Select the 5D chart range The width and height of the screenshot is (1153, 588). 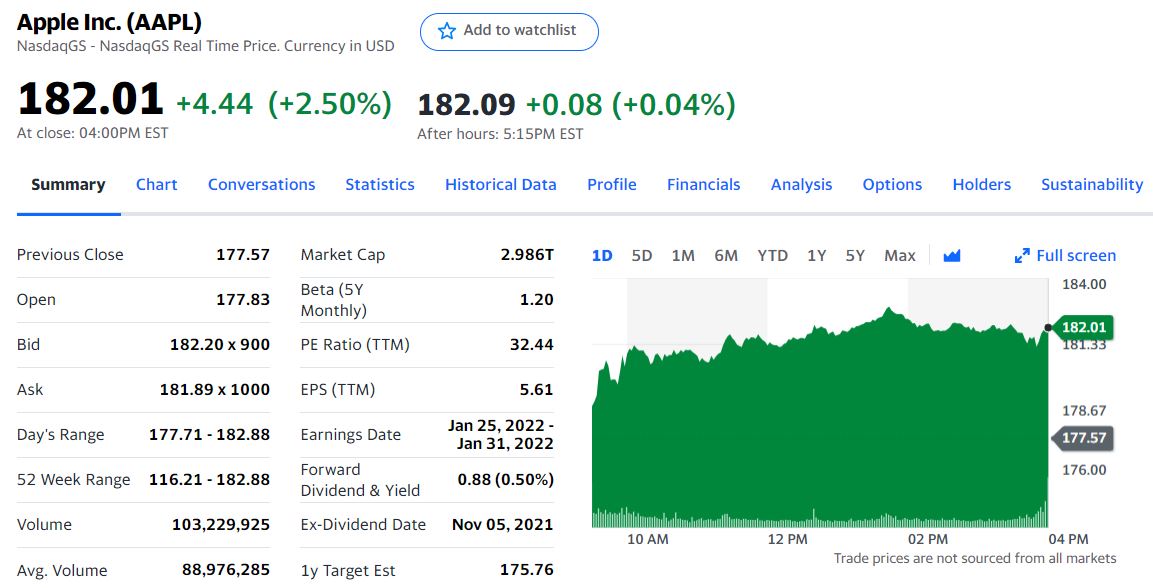coord(642,255)
